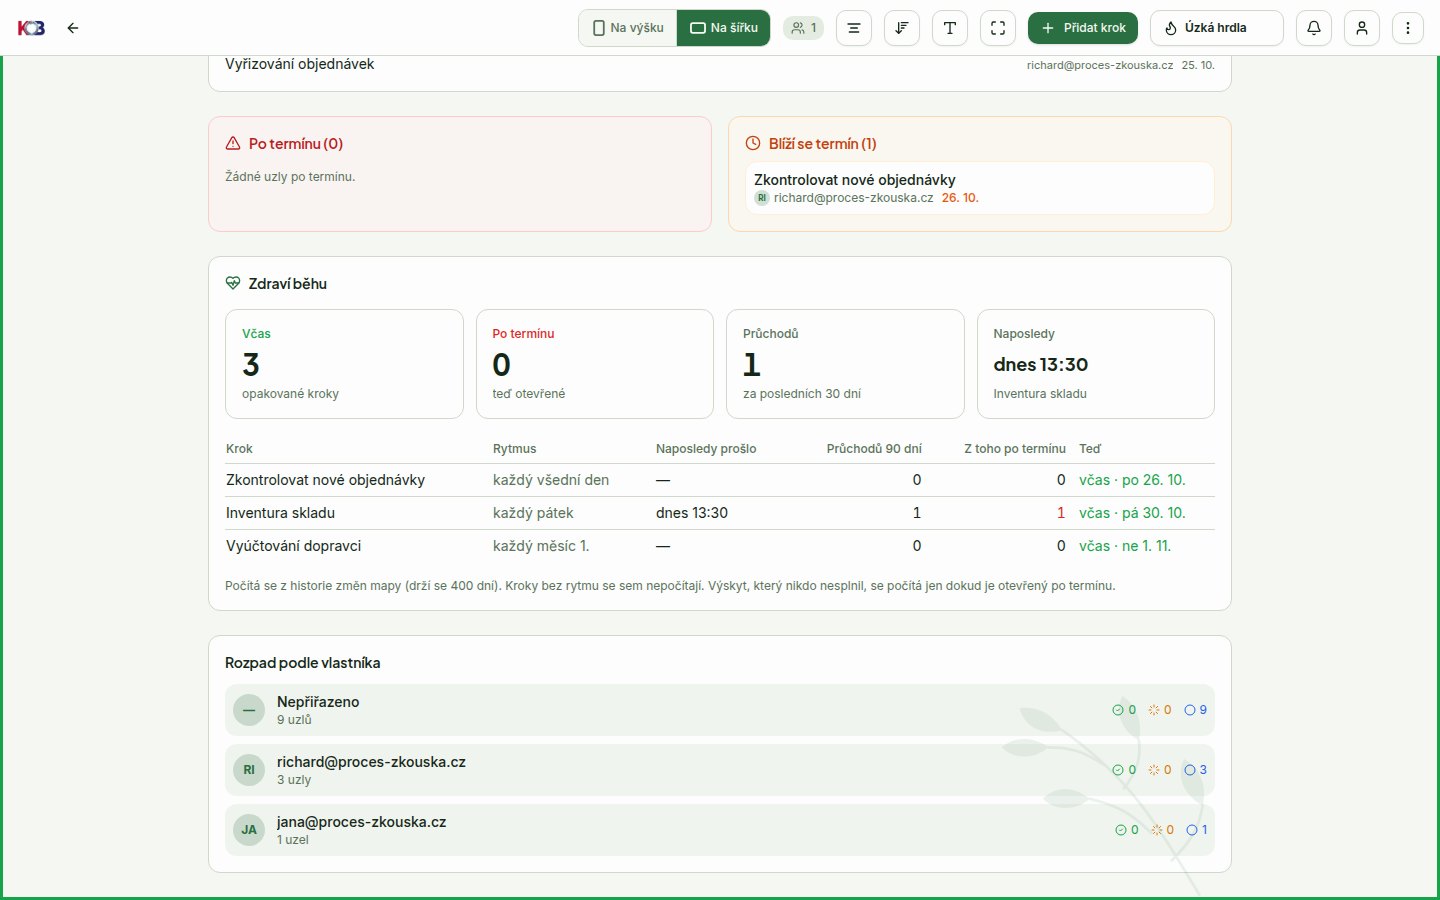
Task: Click the clock icon beside Blíží se termín
Action: coord(753,144)
